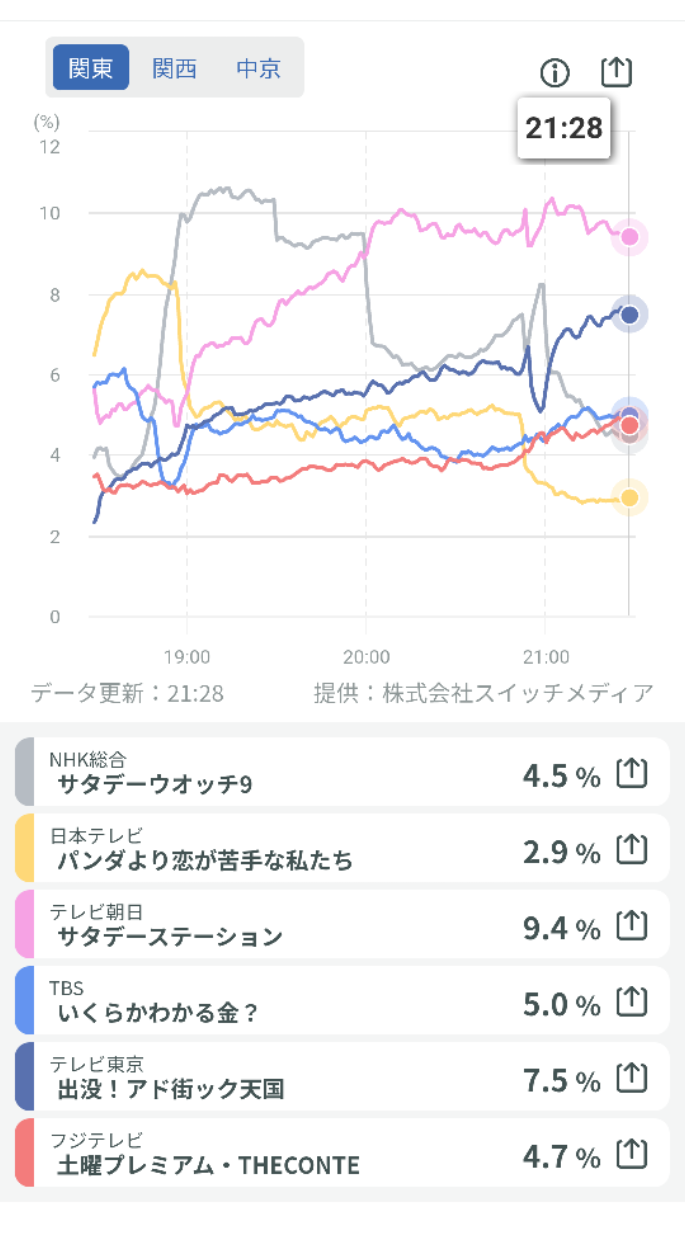Viewport: 685px width, 1245px height.
Task: Switch to the 中京 region tab
Action: coord(258,68)
